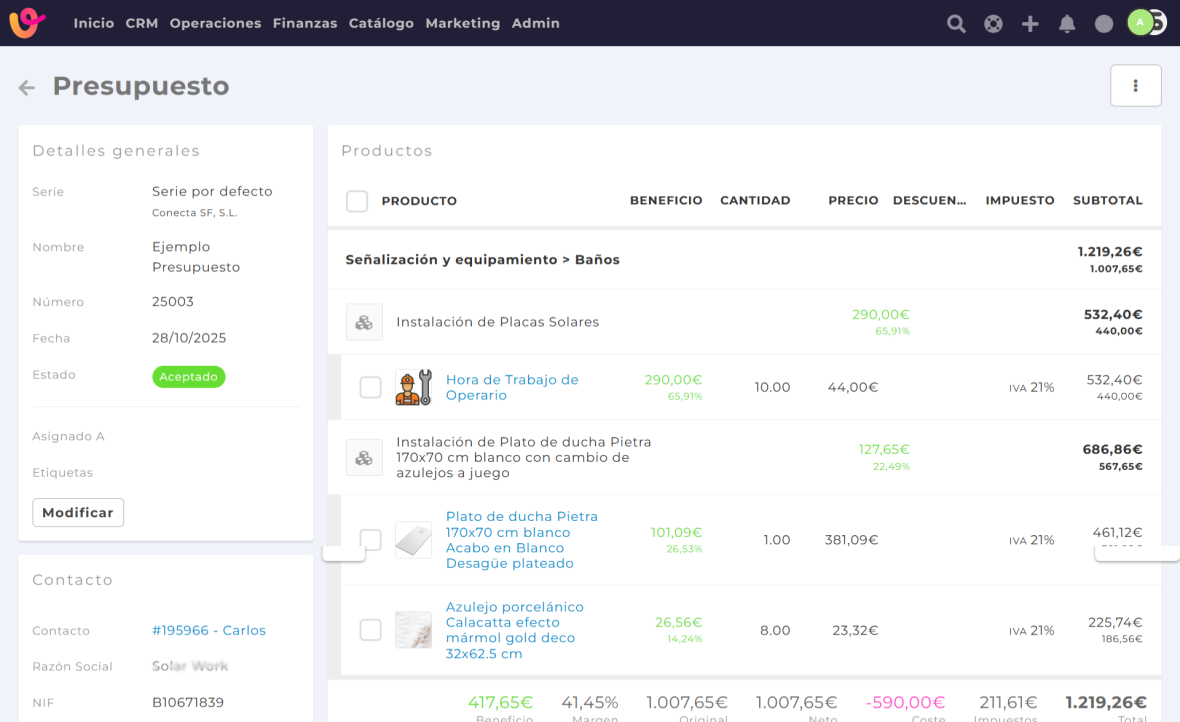
Task: Open the Operaciones menu
Action: click(215, 23)
